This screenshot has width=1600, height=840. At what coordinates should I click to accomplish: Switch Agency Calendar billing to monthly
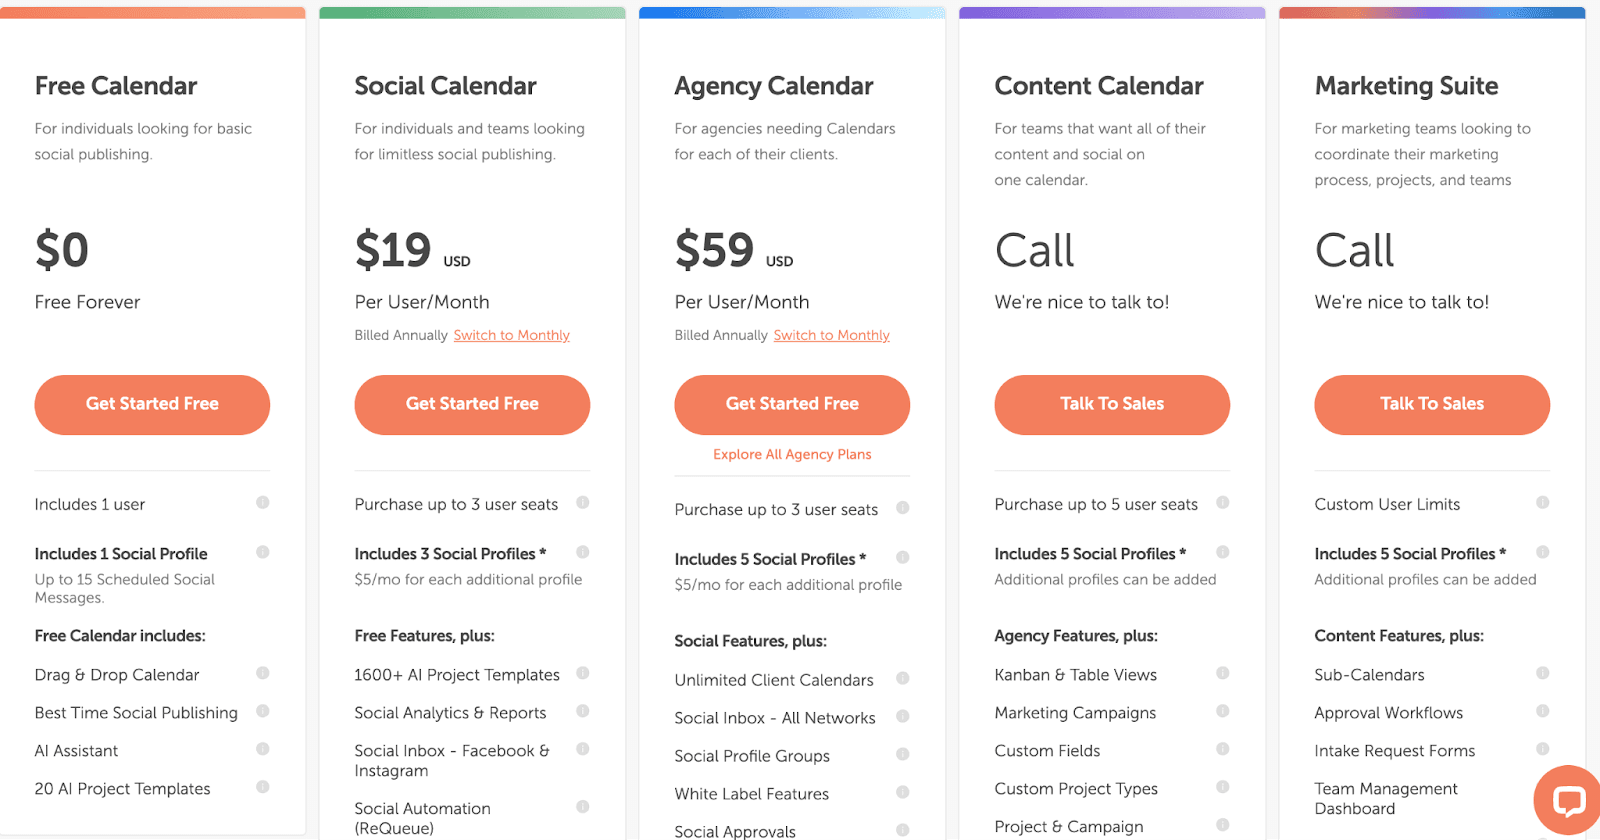pos(831,335)
